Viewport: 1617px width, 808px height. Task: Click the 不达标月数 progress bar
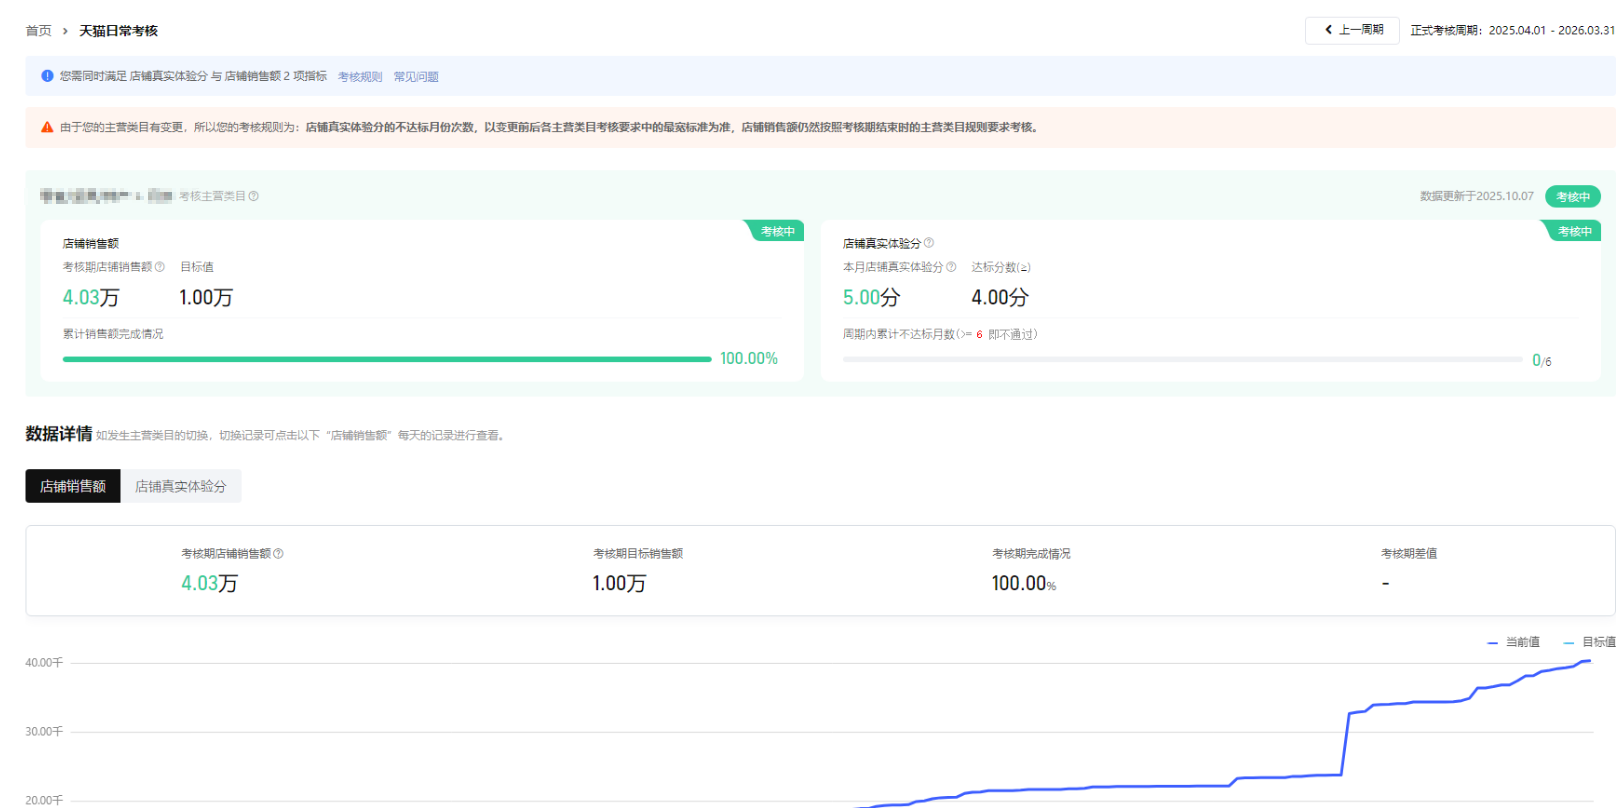(x=1182, y=359)
